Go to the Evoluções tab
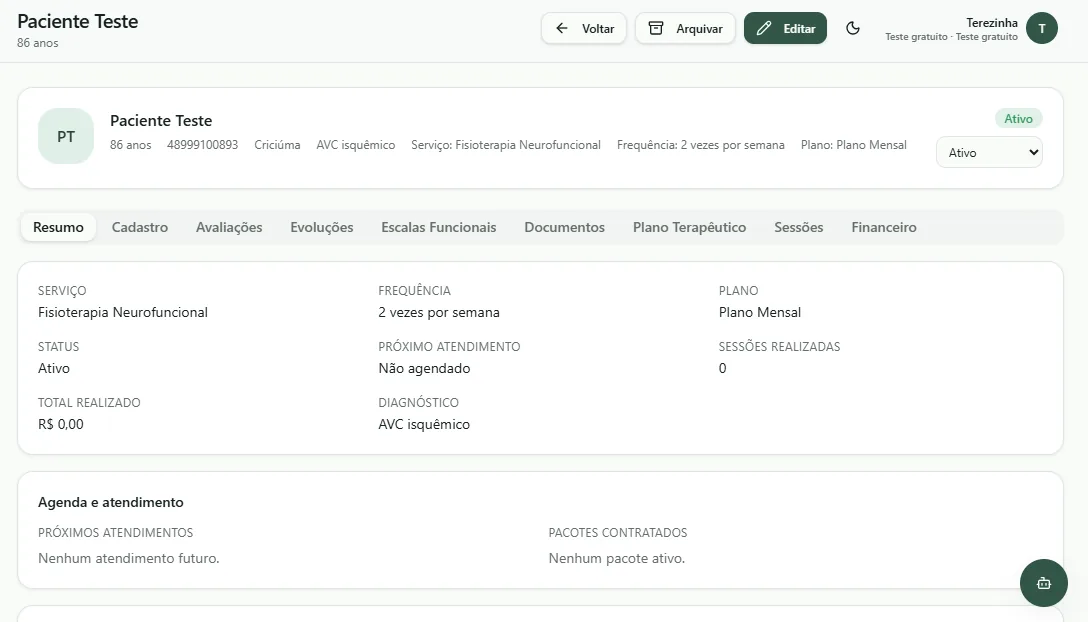Viewport: 1088px width, 622px height. coord(322,227)
